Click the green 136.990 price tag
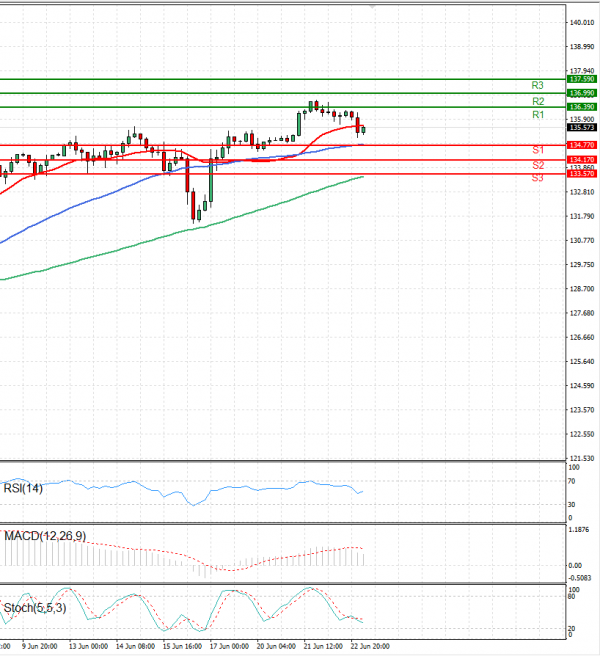 pyautogui.click(x=582, y=93)
